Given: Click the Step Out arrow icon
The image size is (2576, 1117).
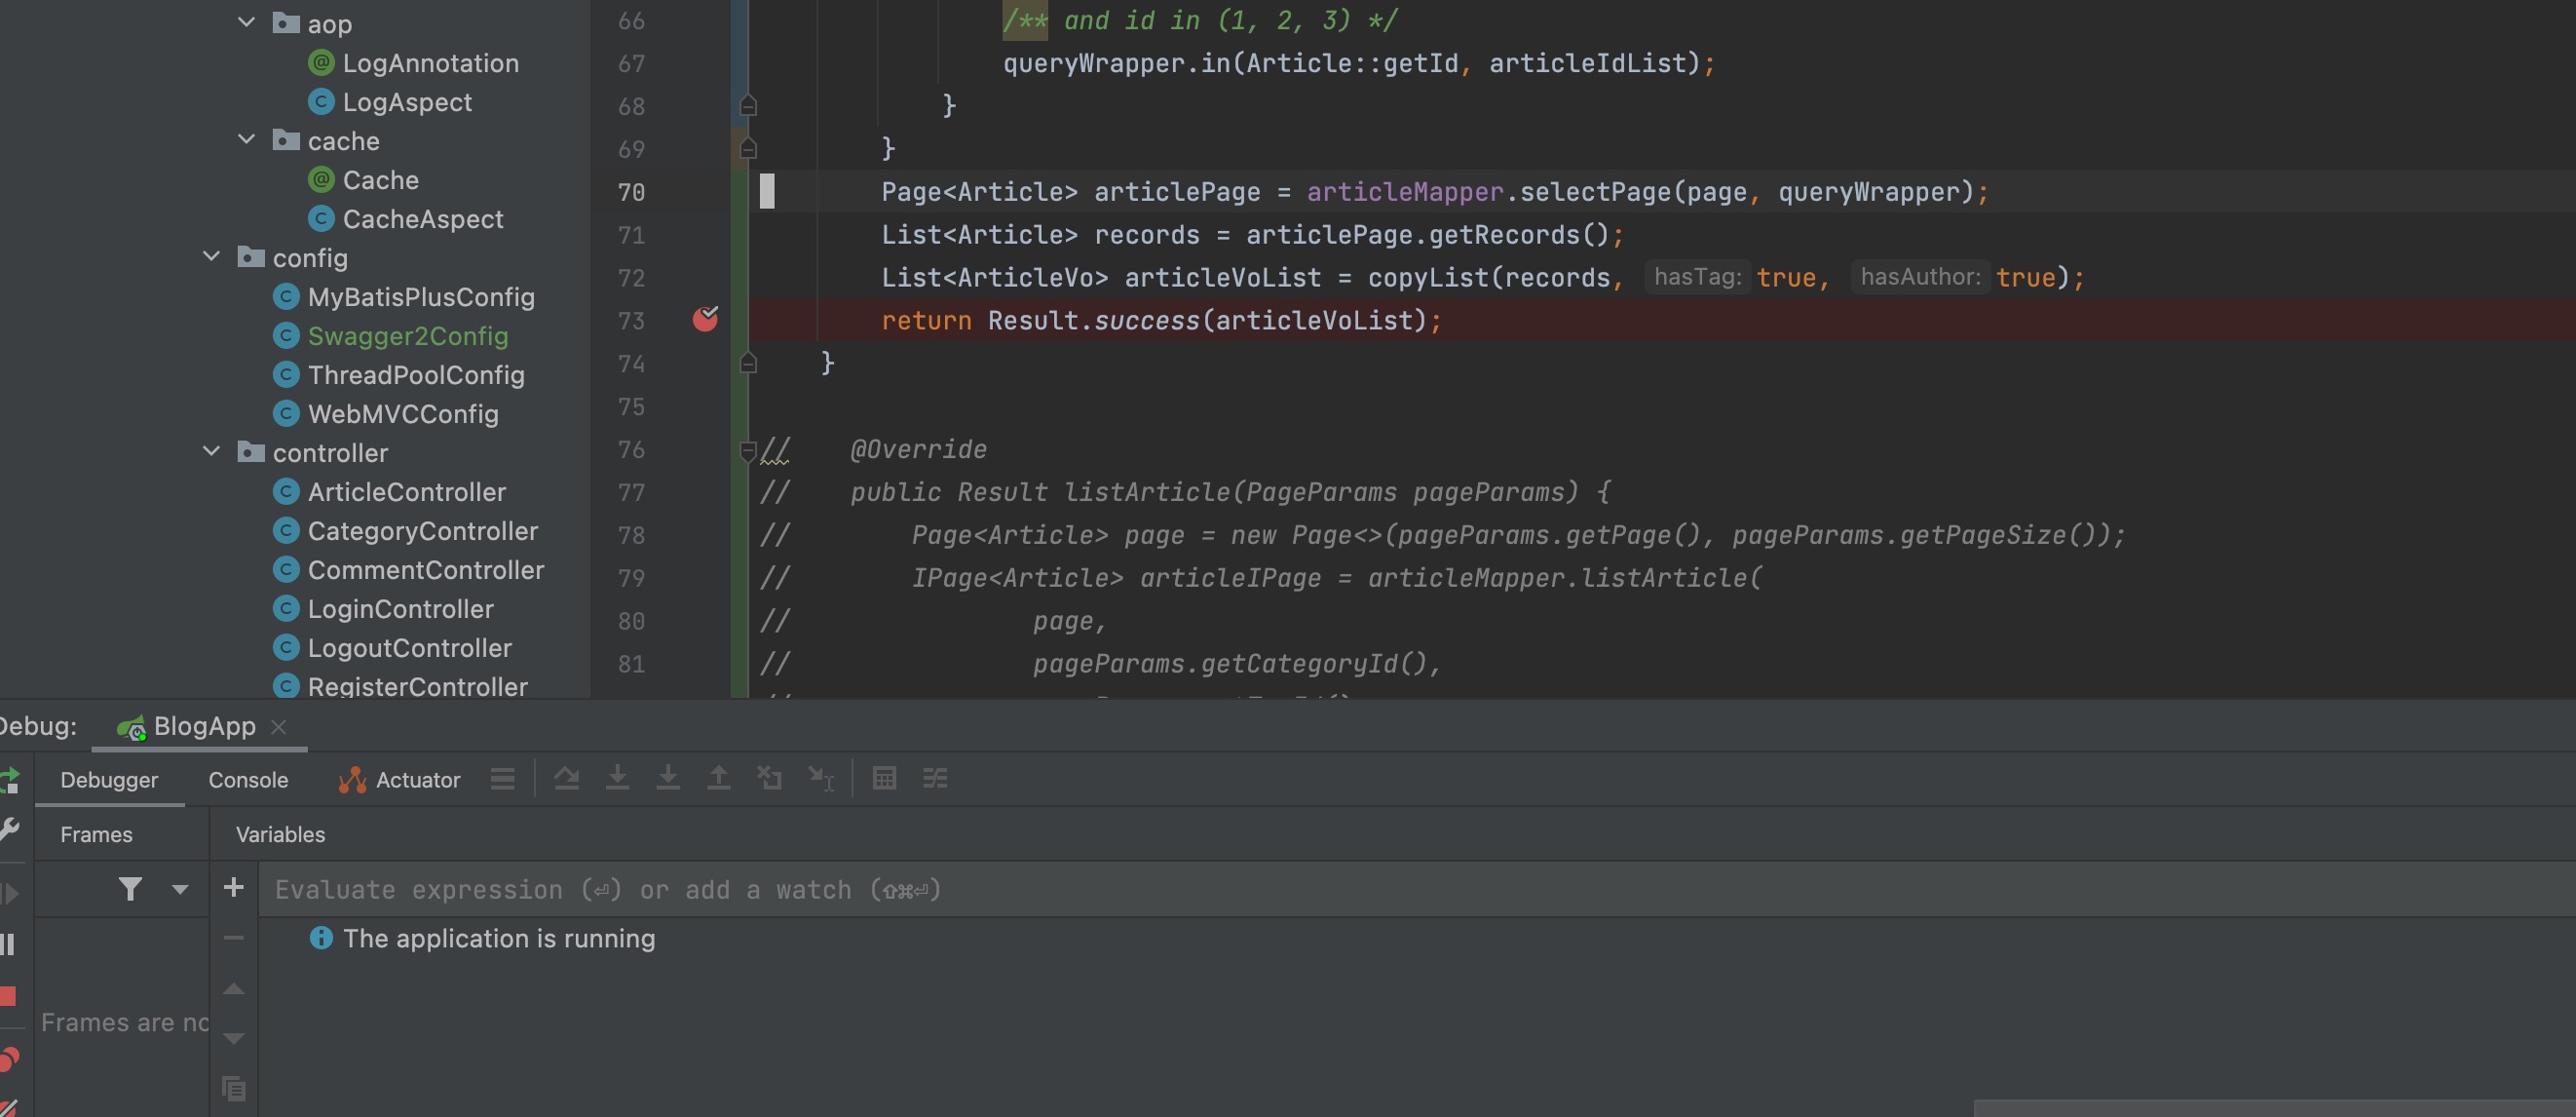Looking at the screenshot, I should [718, 779].
